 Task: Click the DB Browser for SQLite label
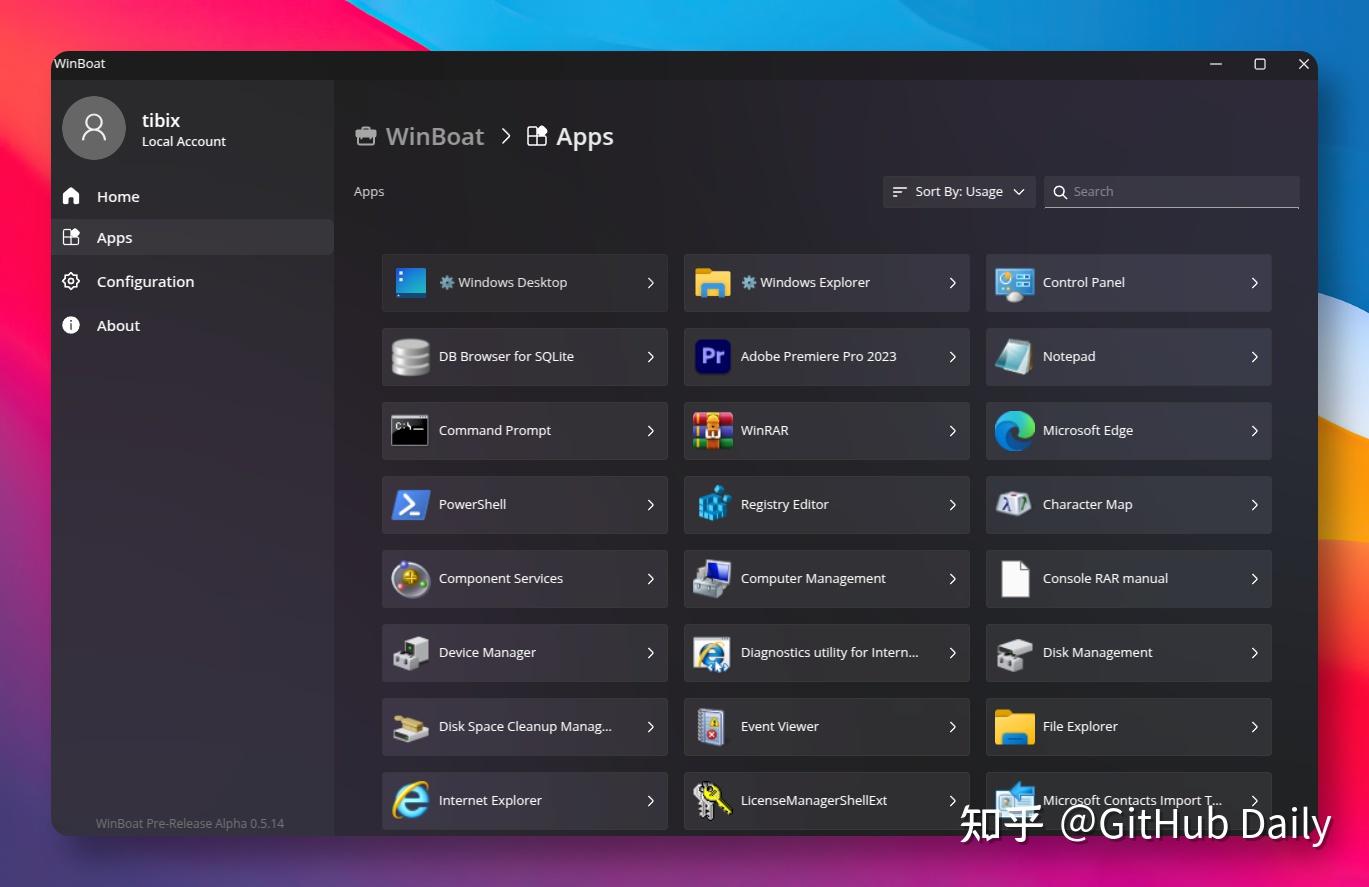[x=506, y=357]
